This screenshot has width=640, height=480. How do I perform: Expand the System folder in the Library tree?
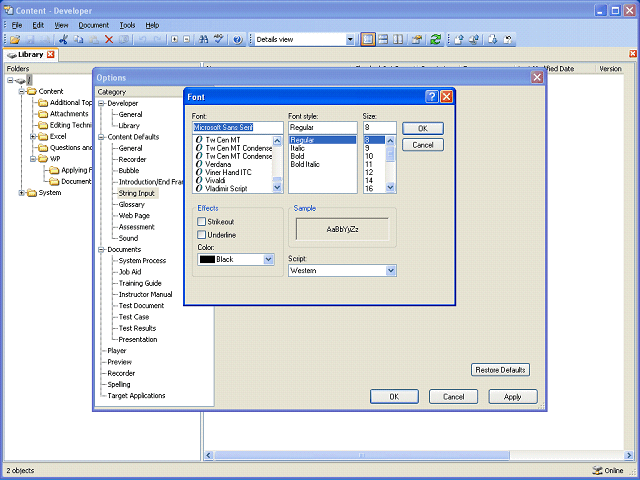coord(22,193)
